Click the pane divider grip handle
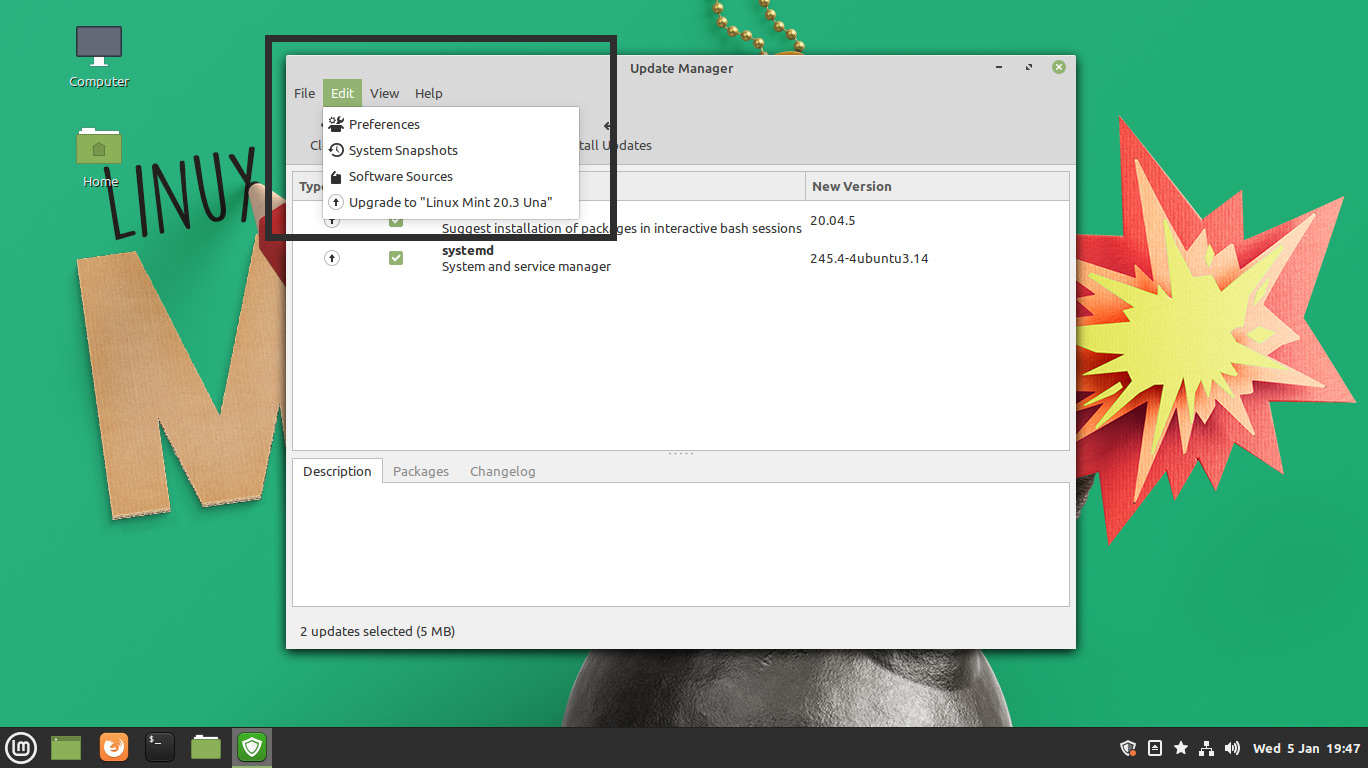1368x768 pixels. [x=681, y=454]
